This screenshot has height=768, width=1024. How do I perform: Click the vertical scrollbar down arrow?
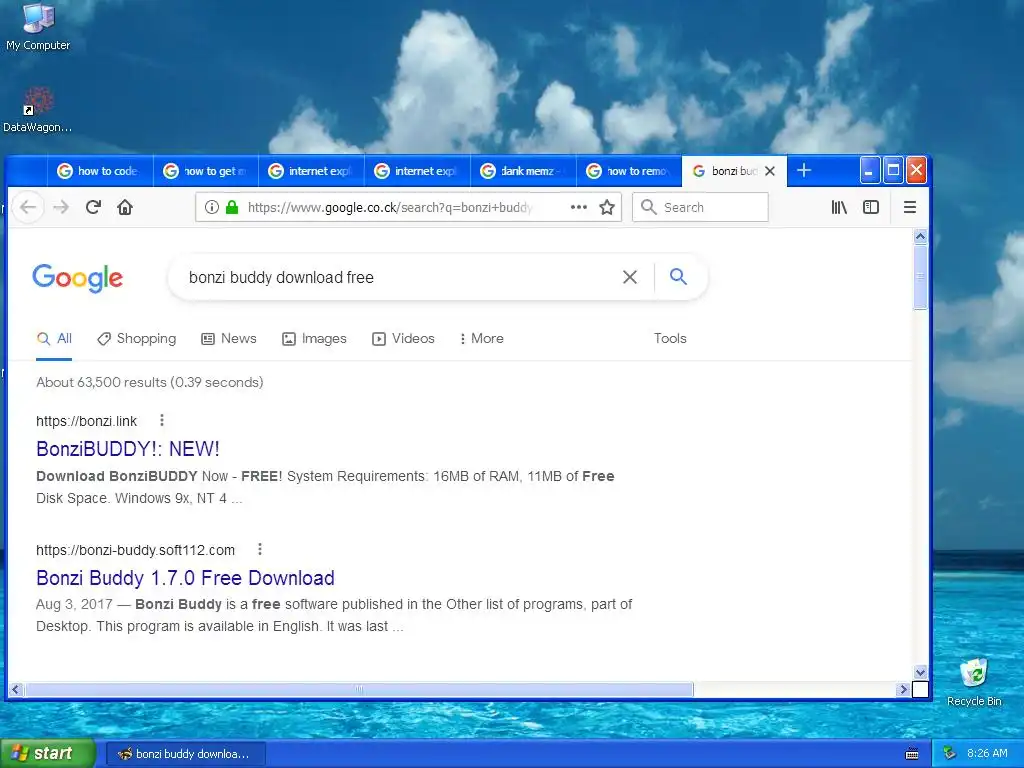pos(920,673)
